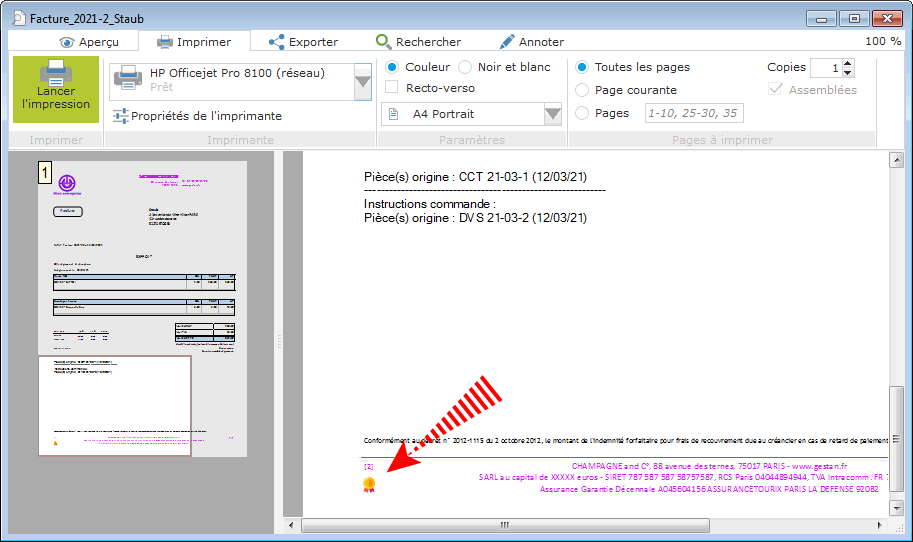Increase the Copies count with up arrow
Viewport: 913px width, 542px height.
coord(848,63)
